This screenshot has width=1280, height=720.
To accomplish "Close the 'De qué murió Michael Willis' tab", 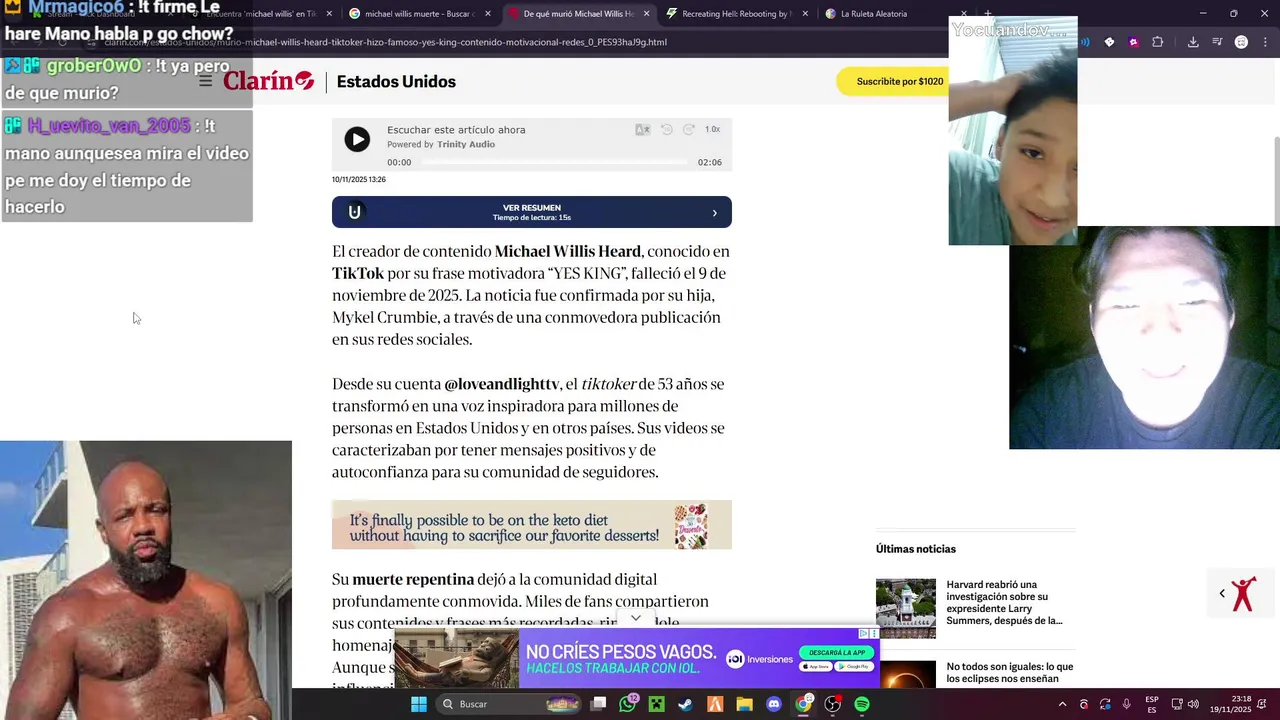I will click(646, 14).
